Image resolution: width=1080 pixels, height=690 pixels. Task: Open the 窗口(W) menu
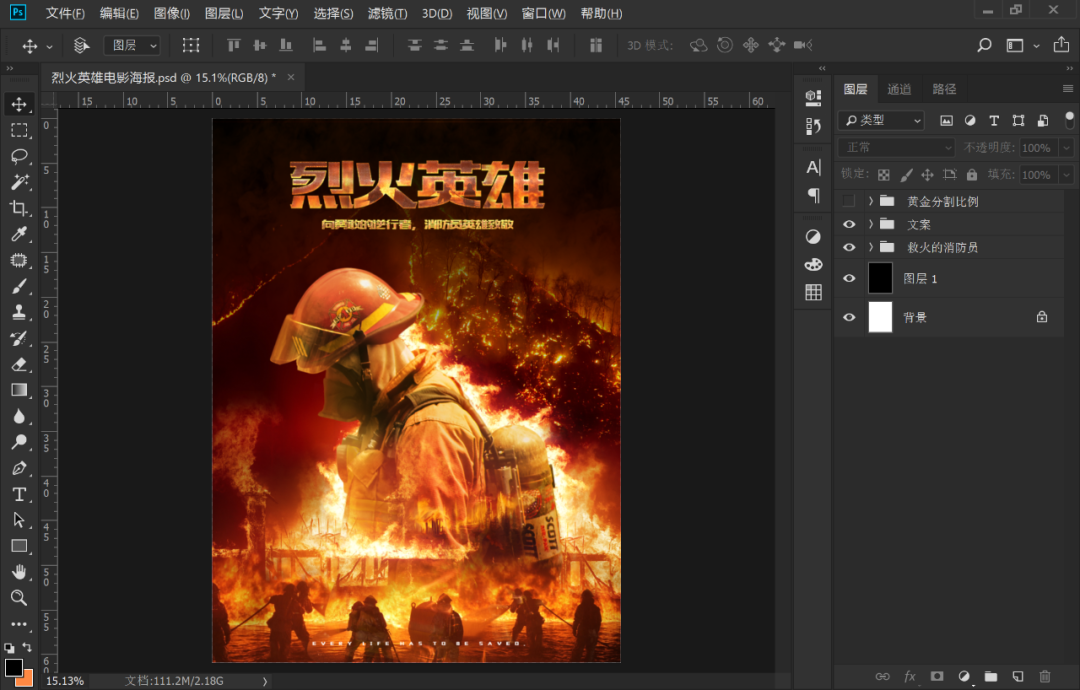pyautogui.click(x=543, y=13)
